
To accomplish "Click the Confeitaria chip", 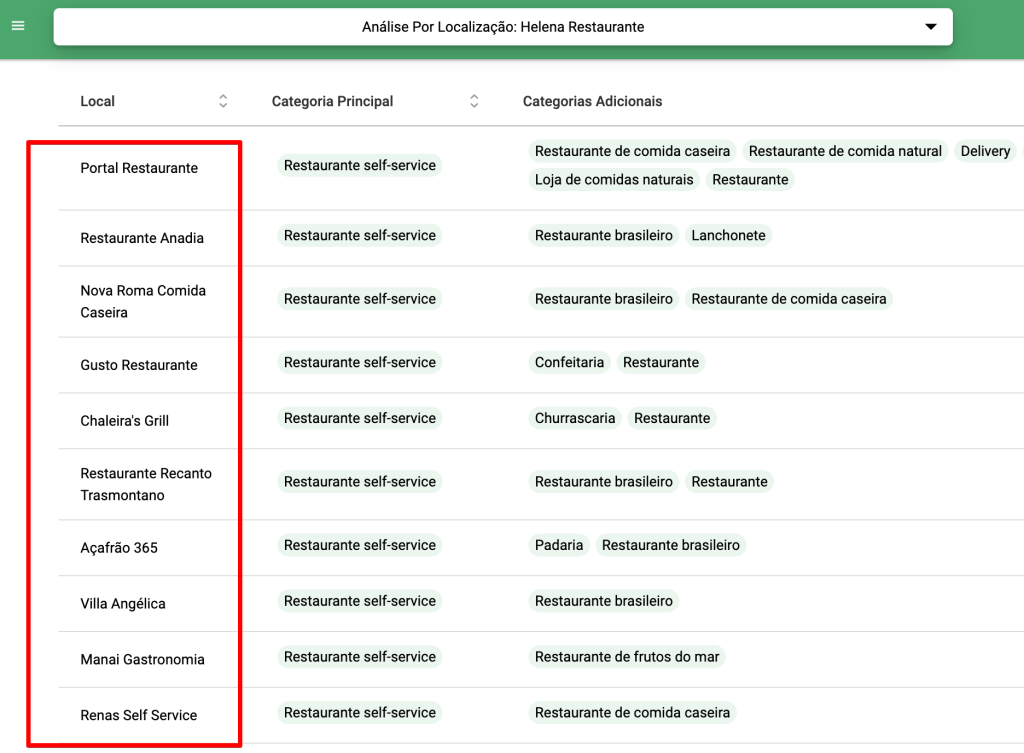I will 569,362.
